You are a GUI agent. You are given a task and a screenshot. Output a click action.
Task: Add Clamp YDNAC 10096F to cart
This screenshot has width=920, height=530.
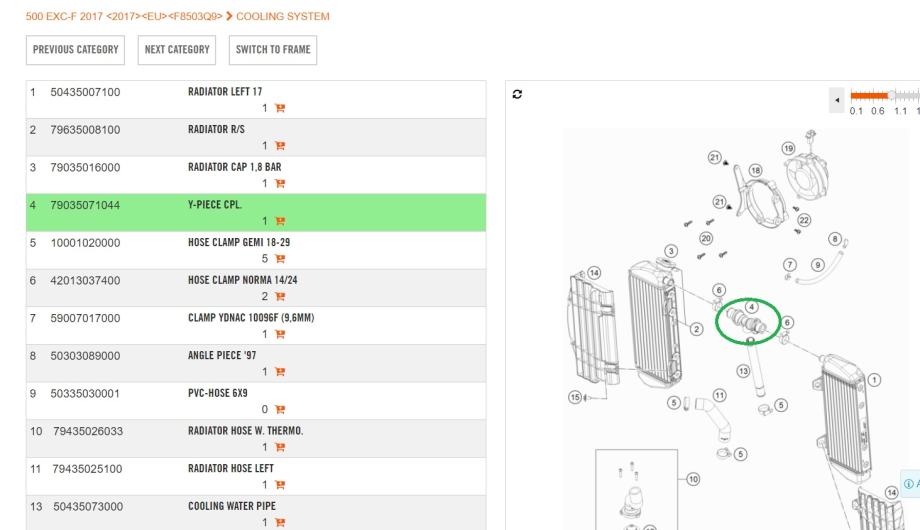[280, 334]
